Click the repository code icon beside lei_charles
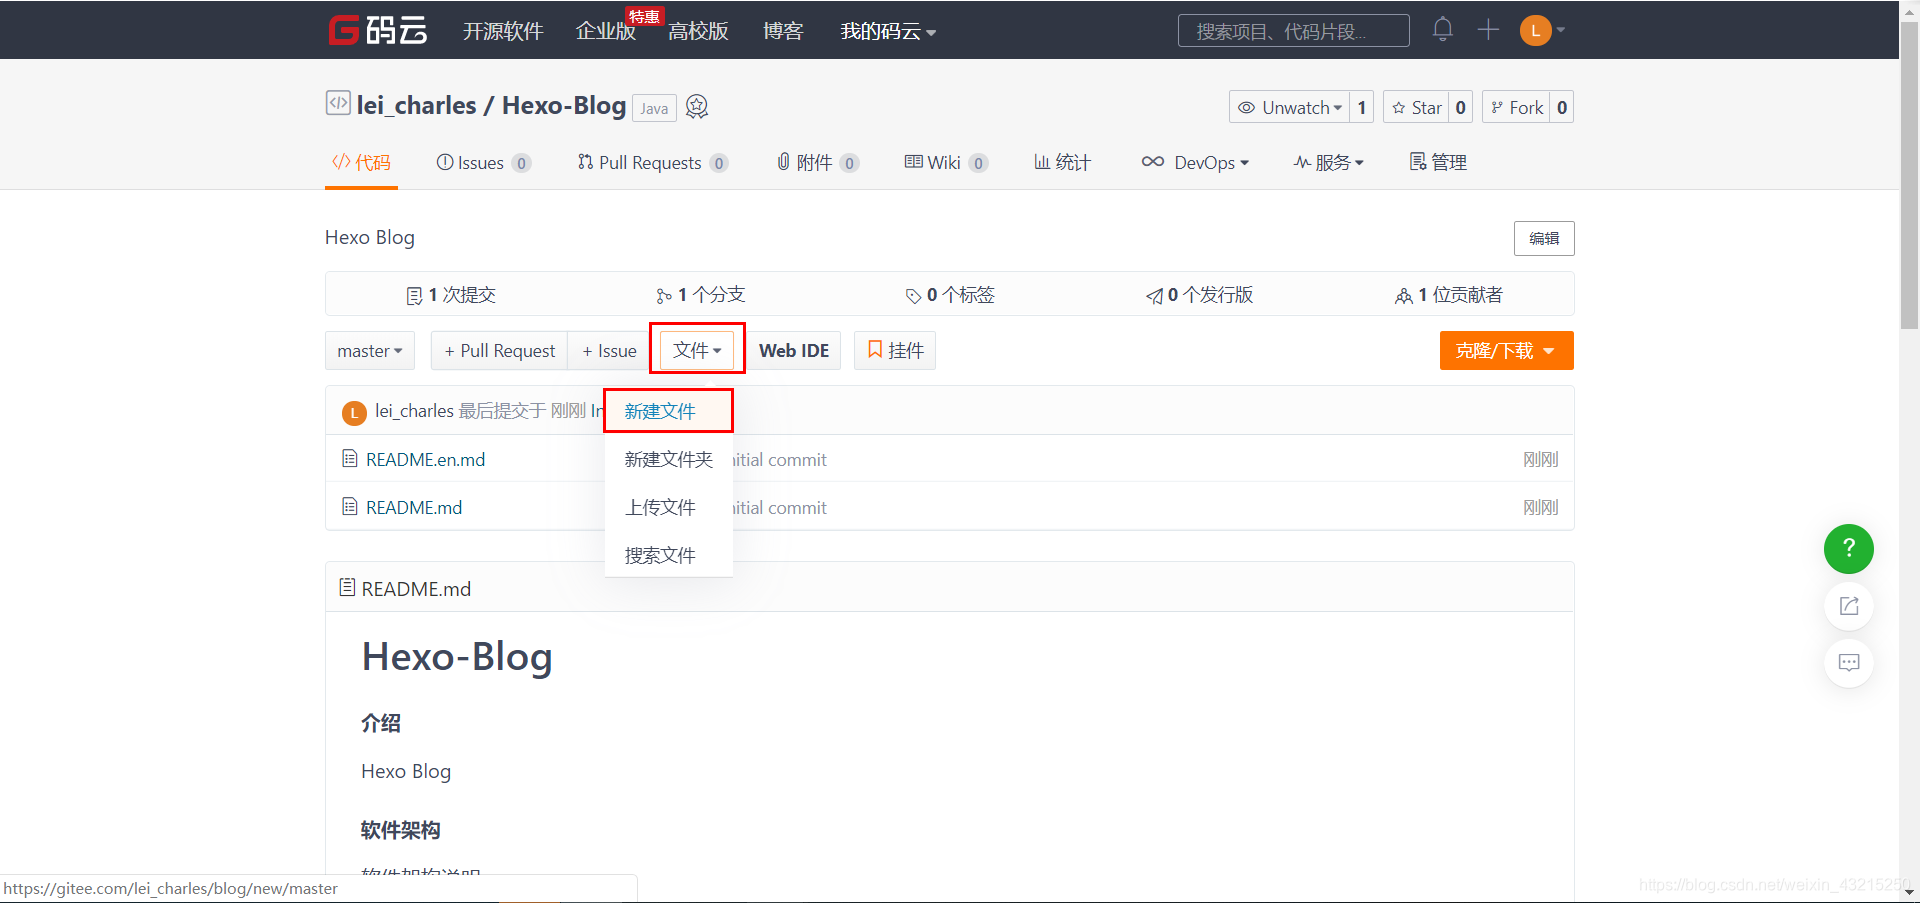This screenshot has height=903, width=1920. [338, 103]
